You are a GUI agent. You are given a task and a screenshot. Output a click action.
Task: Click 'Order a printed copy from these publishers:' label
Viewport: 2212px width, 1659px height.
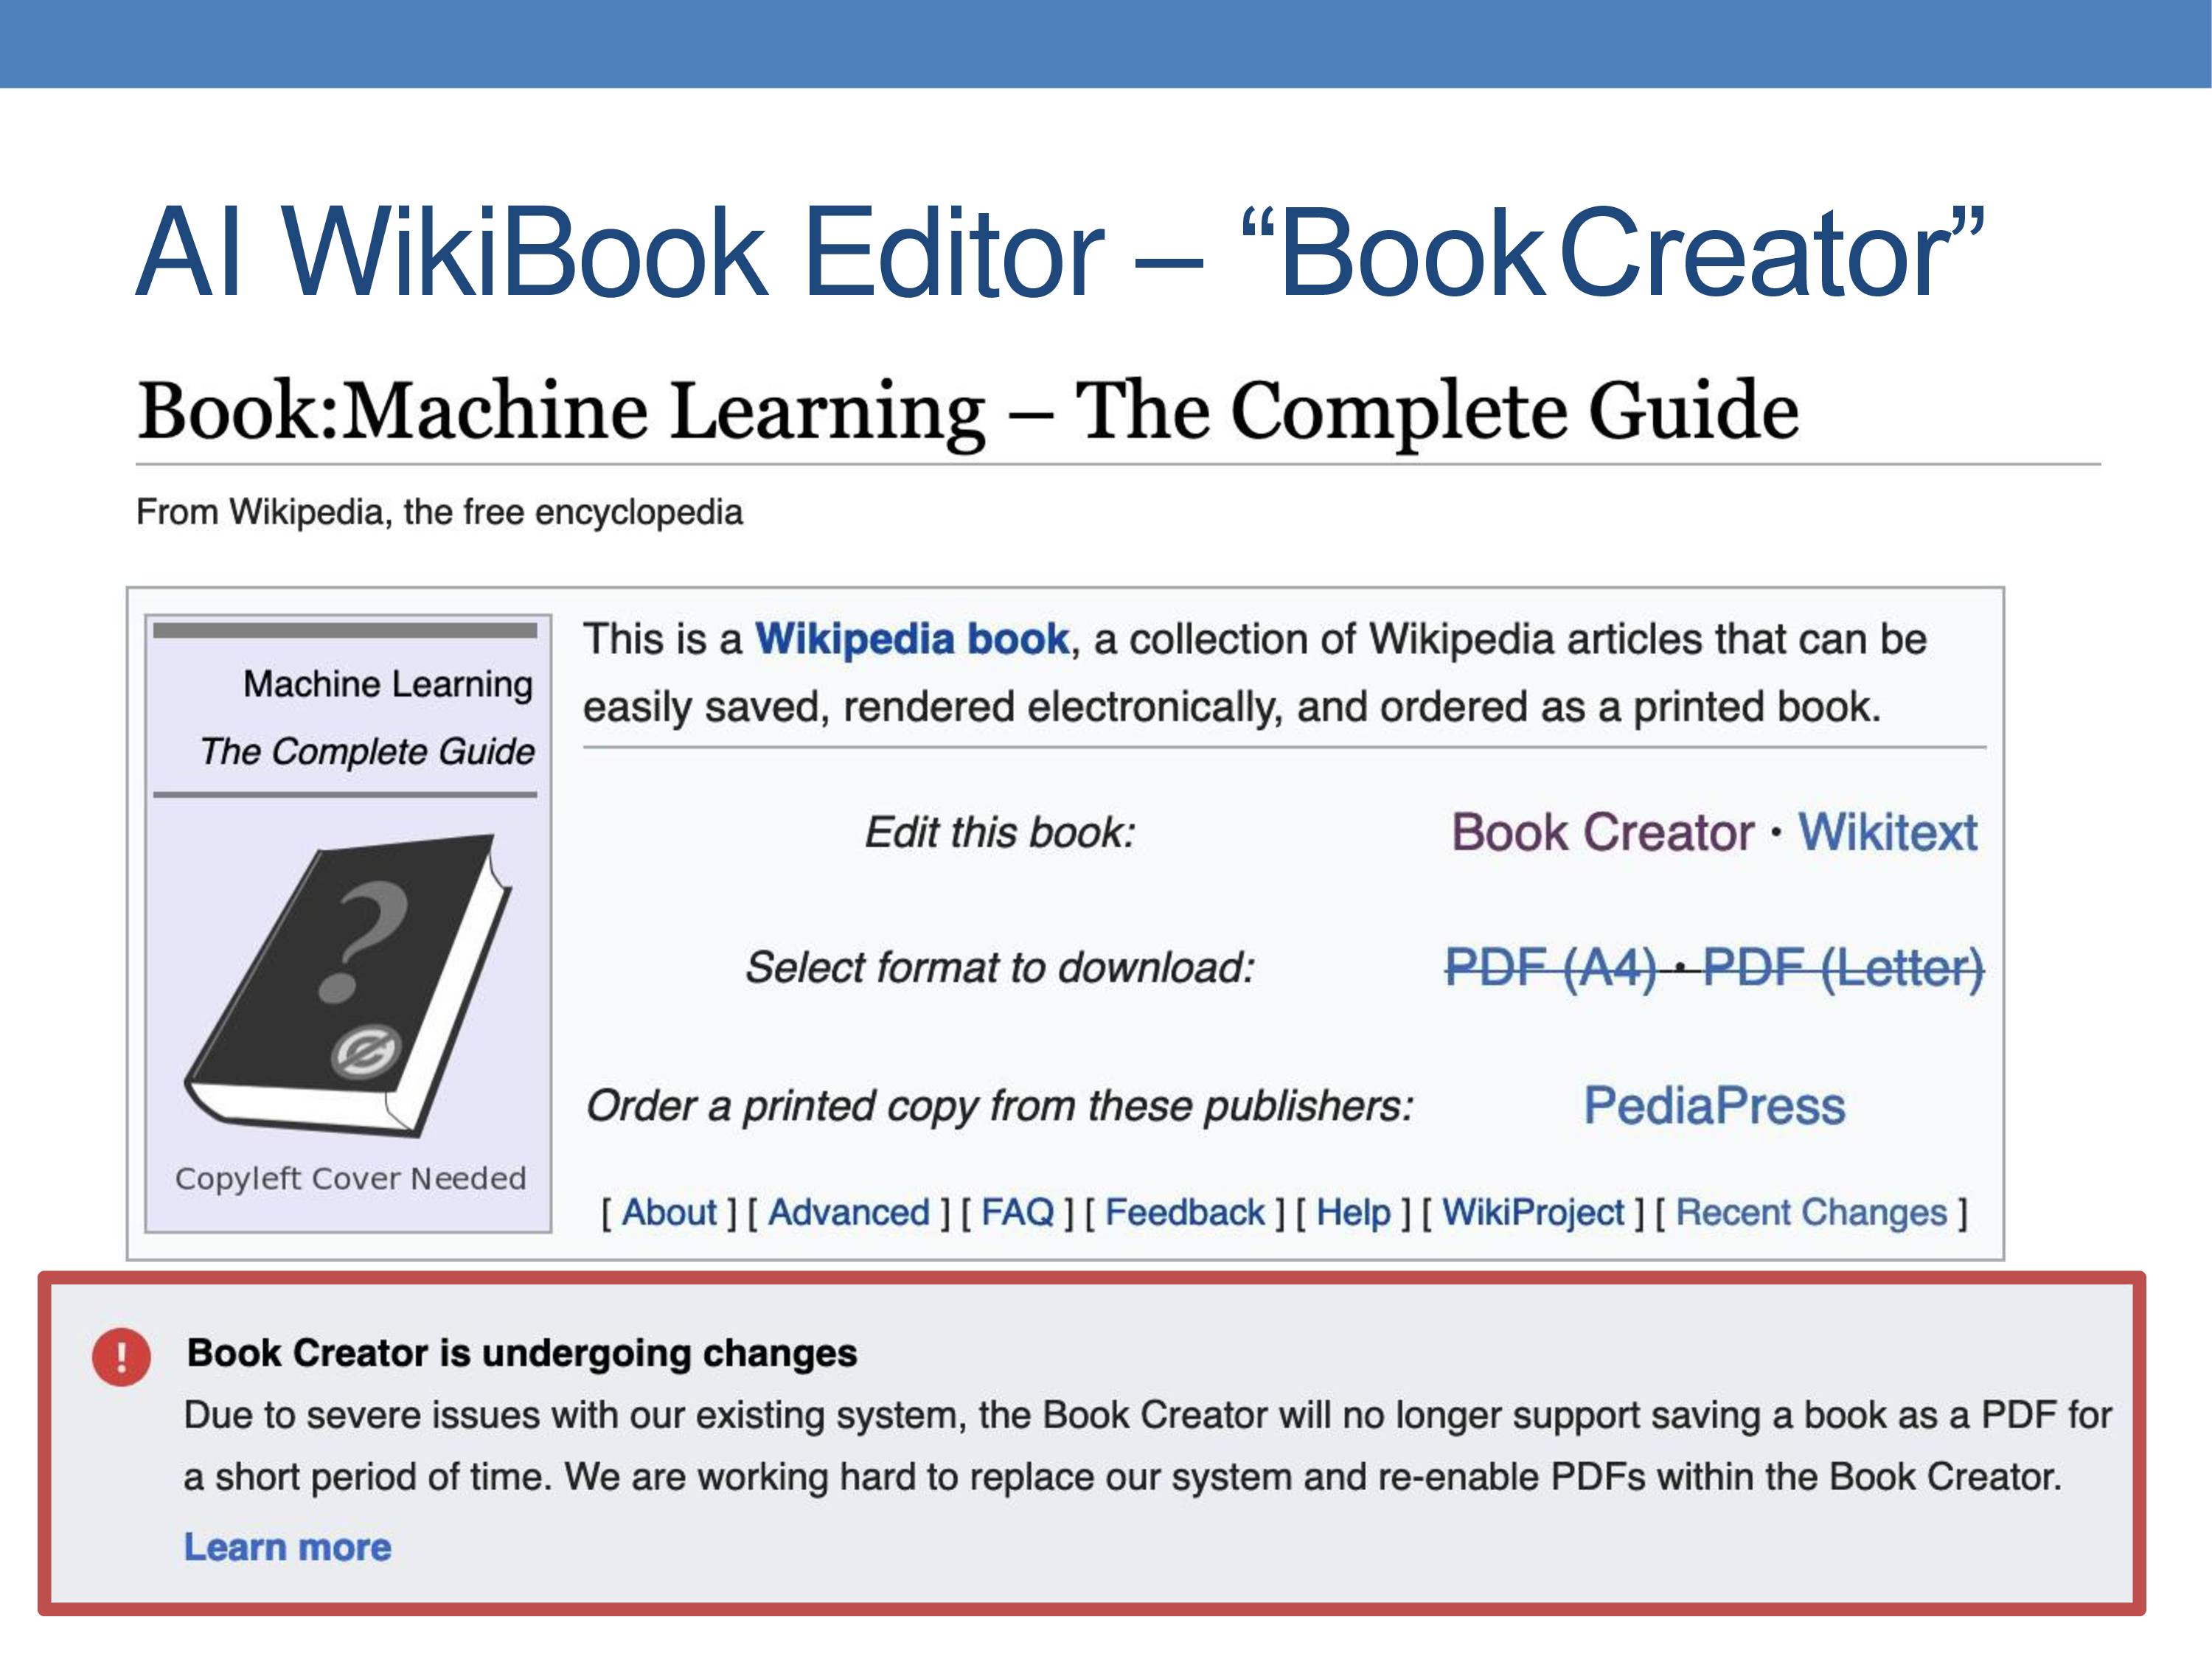point(1000,1106)
